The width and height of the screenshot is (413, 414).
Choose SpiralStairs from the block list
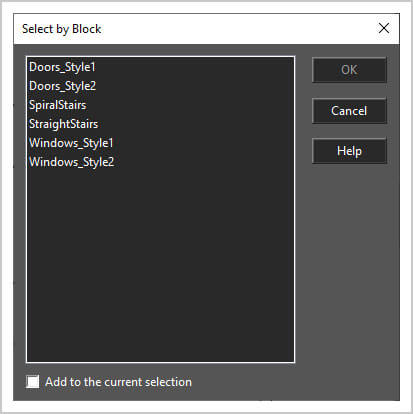pyautogui.click(x=58, y=105)
